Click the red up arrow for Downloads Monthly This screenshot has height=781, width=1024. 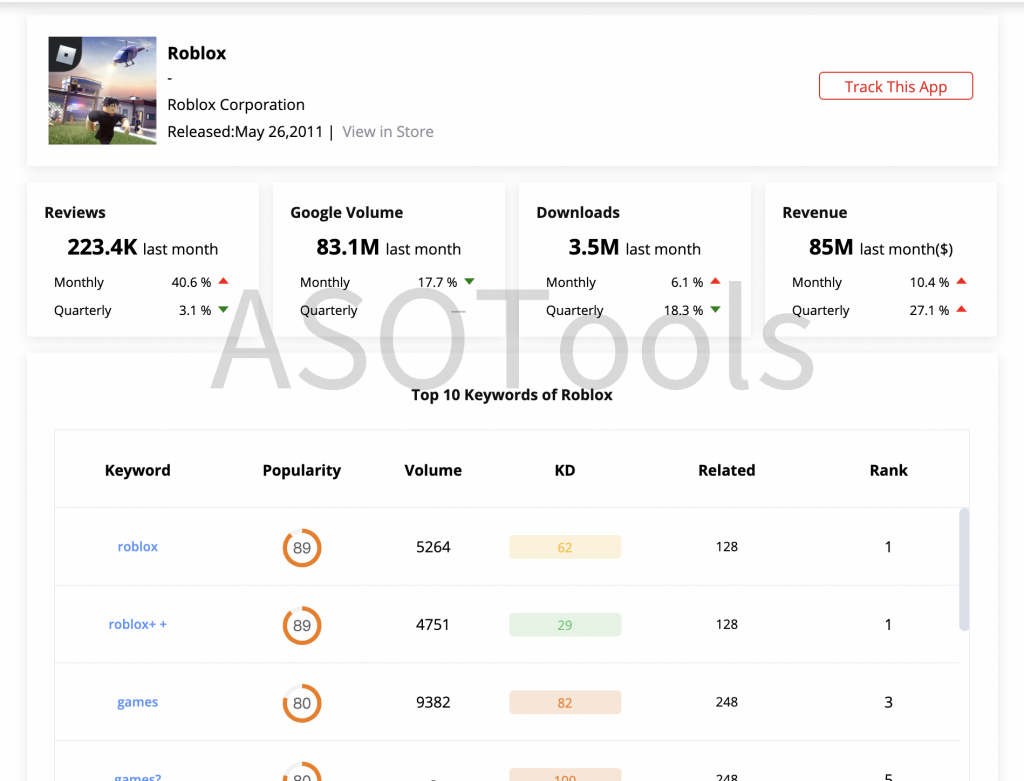click(715, 281)
